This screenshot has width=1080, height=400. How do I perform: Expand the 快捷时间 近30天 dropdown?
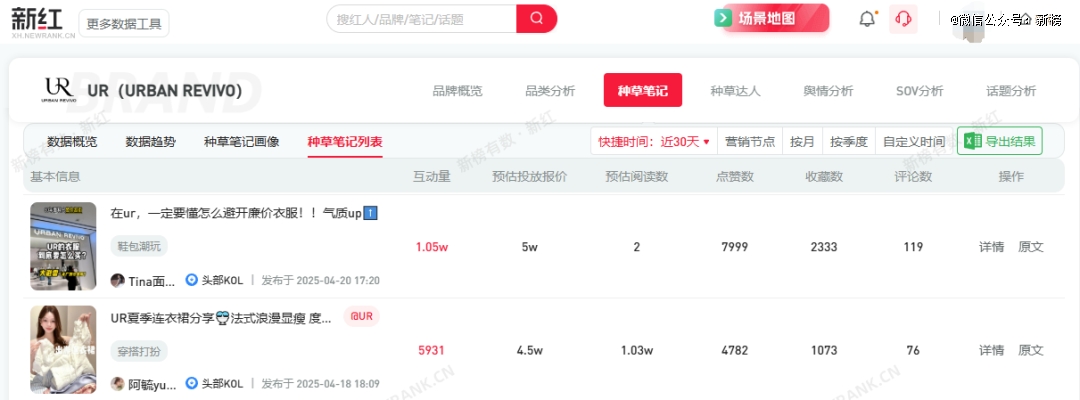(654, 141)
